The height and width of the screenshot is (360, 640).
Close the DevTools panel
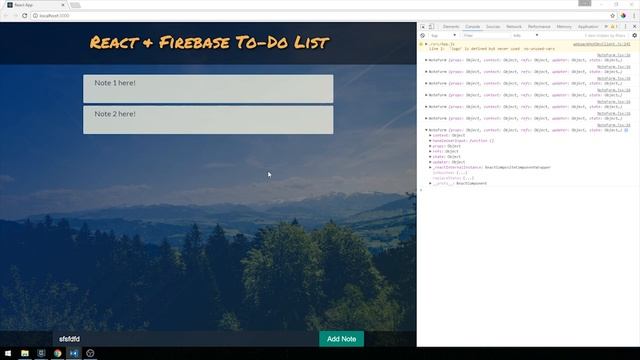(634, 27)
